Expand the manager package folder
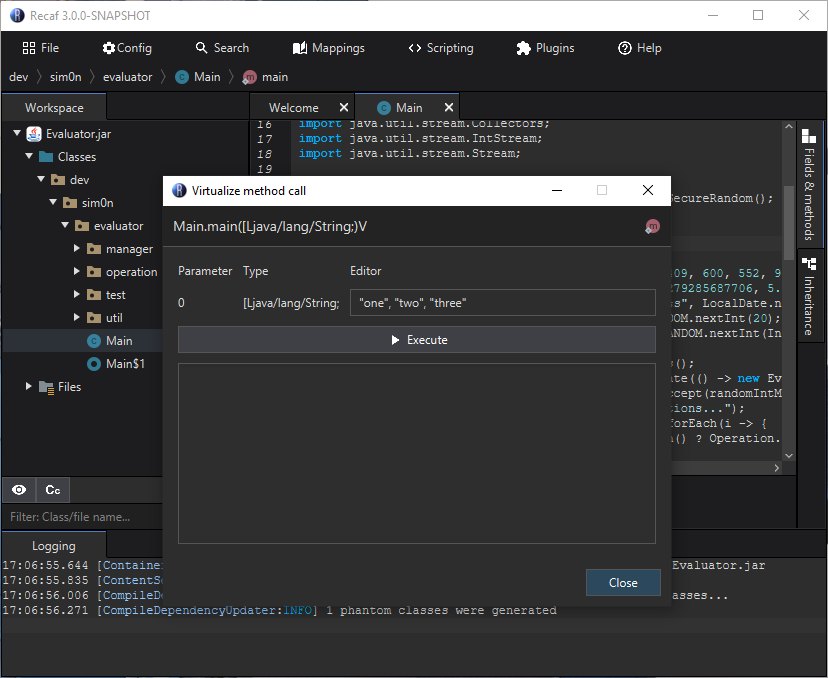 77,248
